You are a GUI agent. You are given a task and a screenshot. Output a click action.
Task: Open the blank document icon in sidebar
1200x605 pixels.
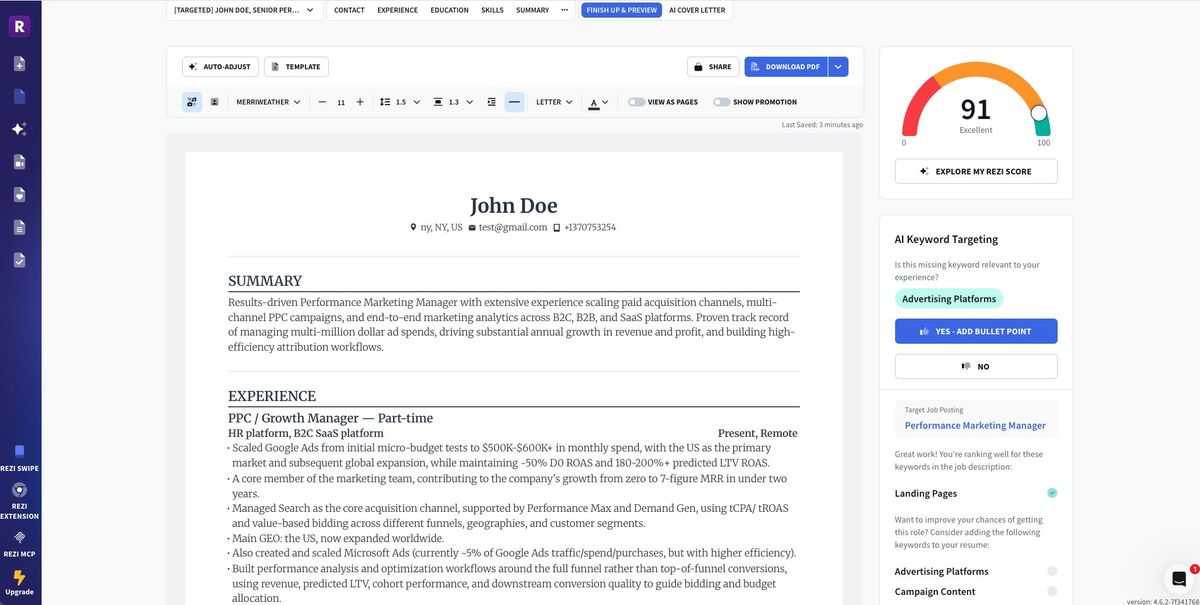[19, 97]
